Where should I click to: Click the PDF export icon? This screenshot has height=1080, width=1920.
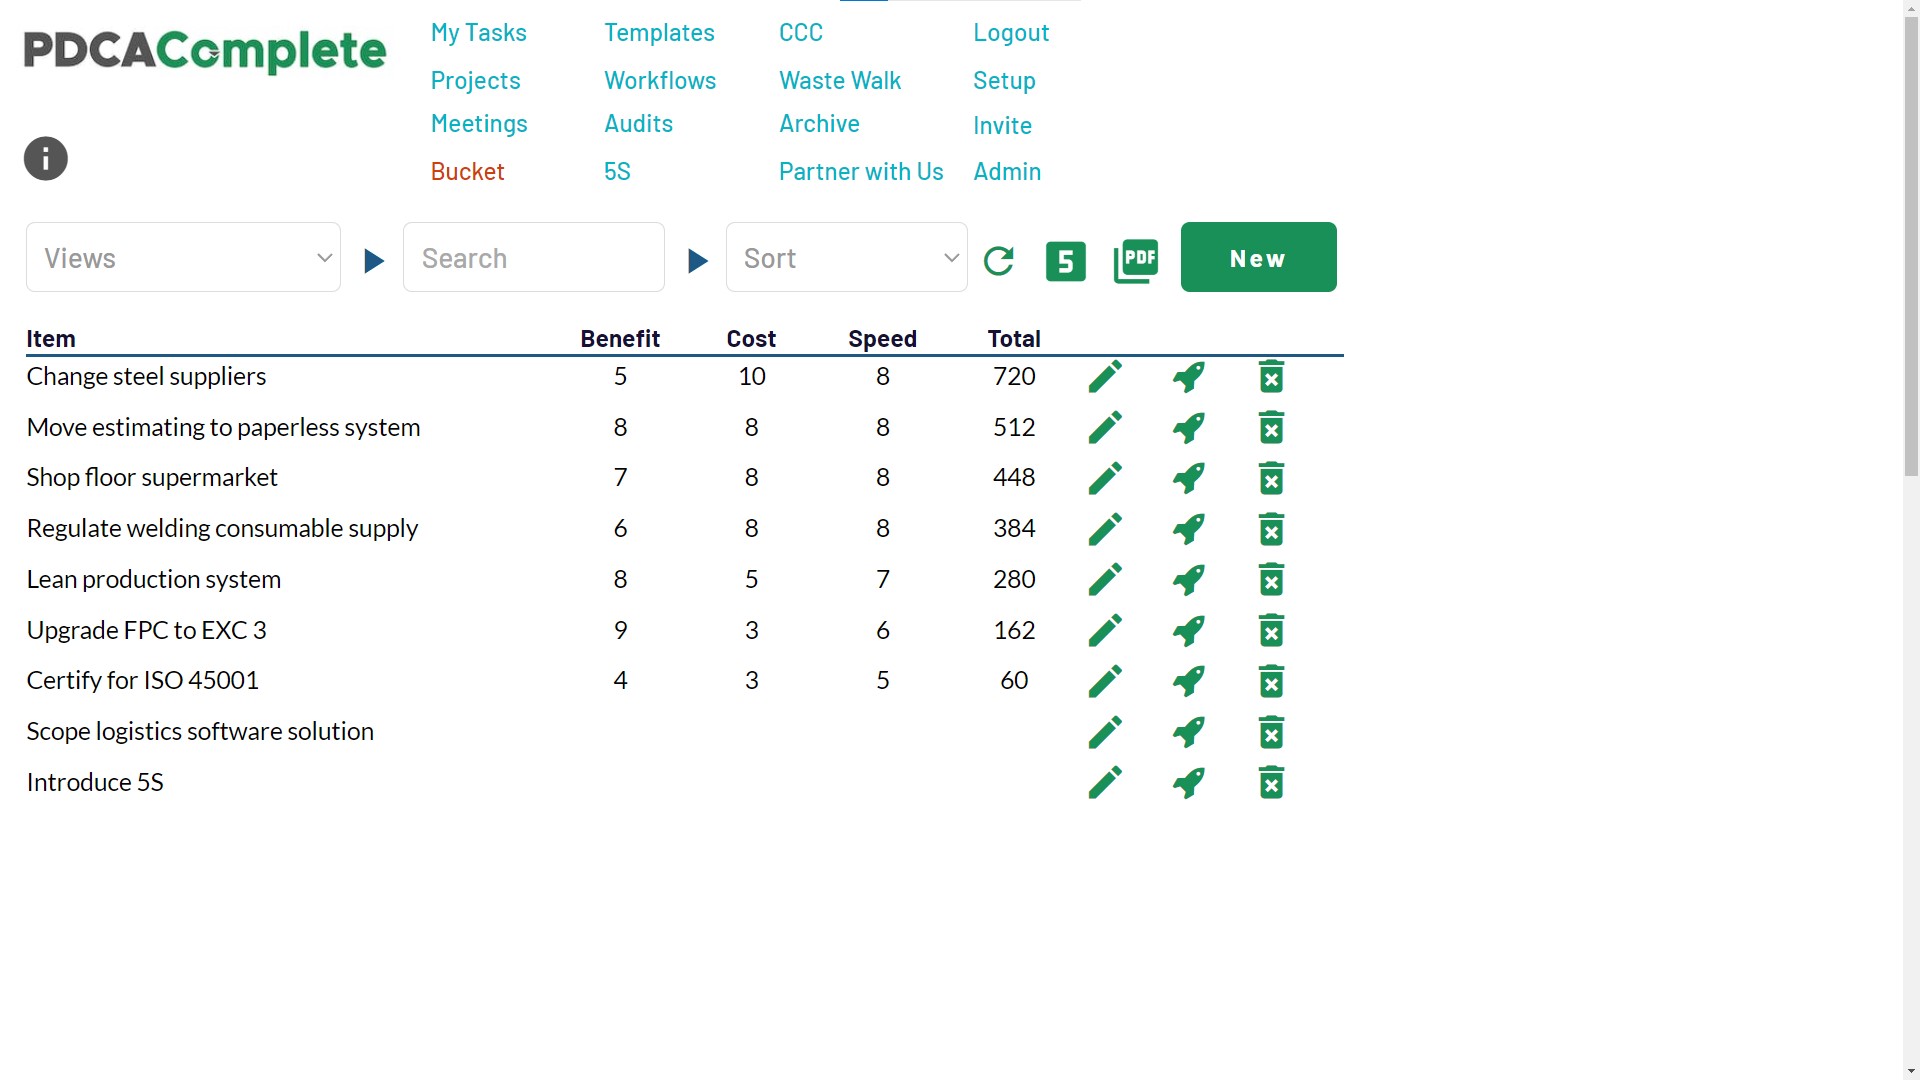(x=1135, y=260)
